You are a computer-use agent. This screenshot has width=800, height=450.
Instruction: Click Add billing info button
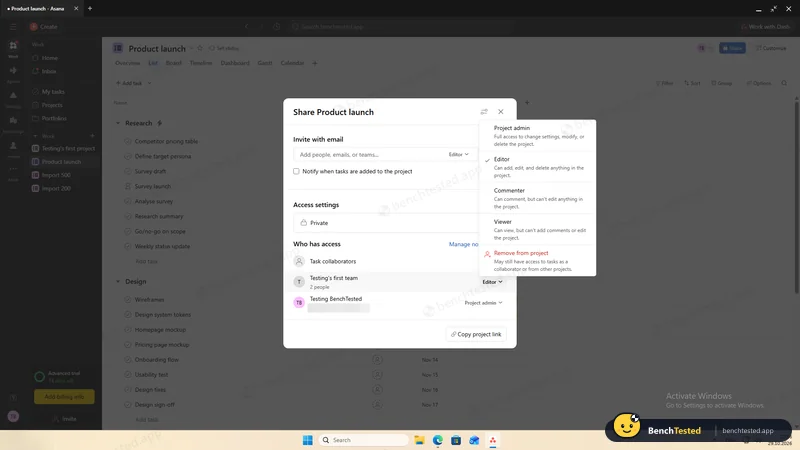pyautogui.click(x=64, y=397)
